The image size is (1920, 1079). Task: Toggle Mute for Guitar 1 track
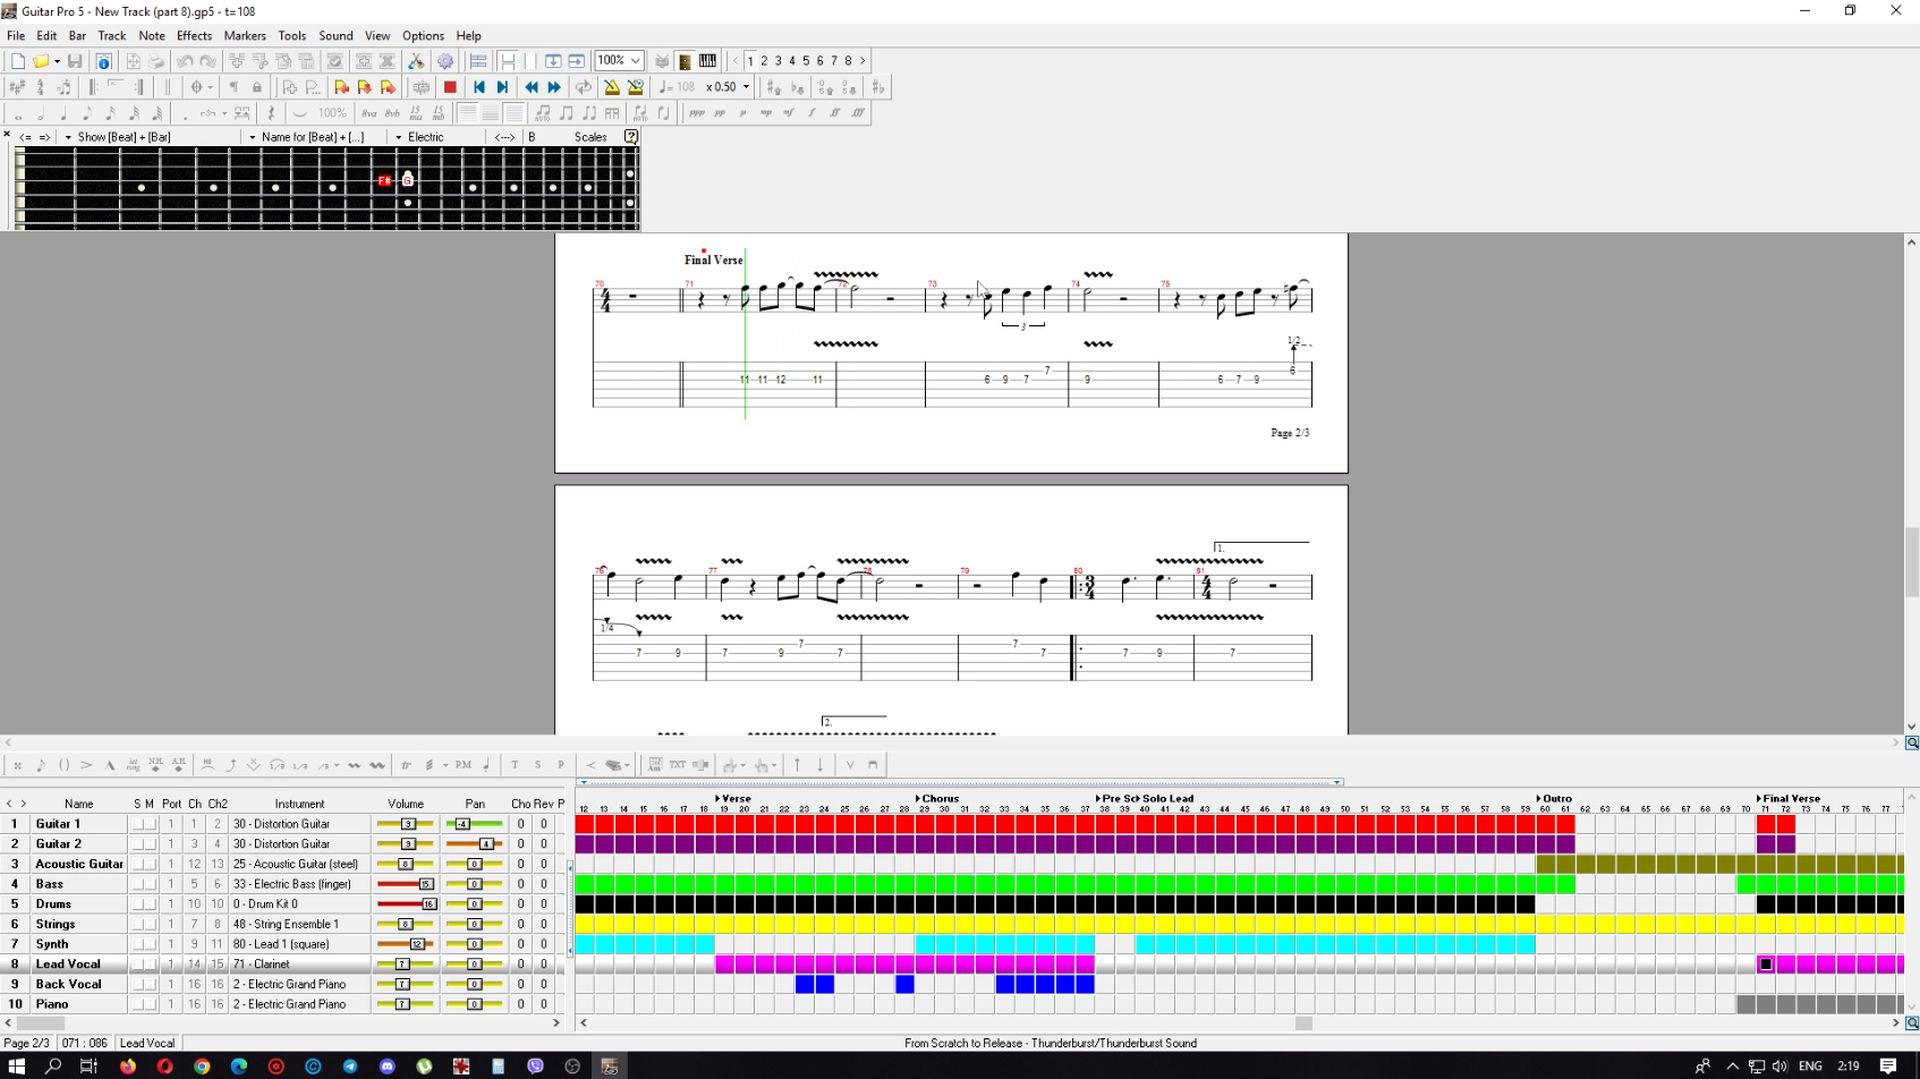[151, 824]
